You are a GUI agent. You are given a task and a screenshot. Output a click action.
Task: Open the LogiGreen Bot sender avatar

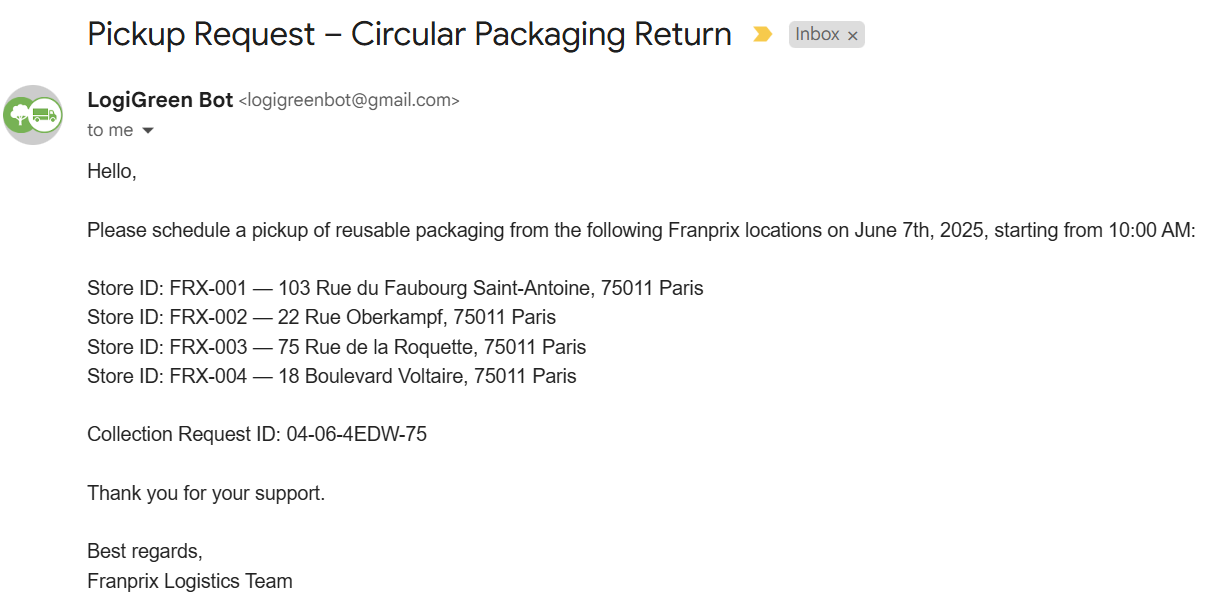(x=33, y=115)
